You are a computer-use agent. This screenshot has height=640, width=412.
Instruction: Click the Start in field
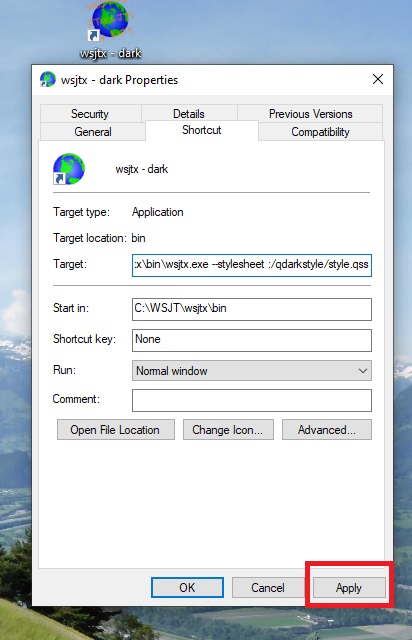(x=252, y=309)
